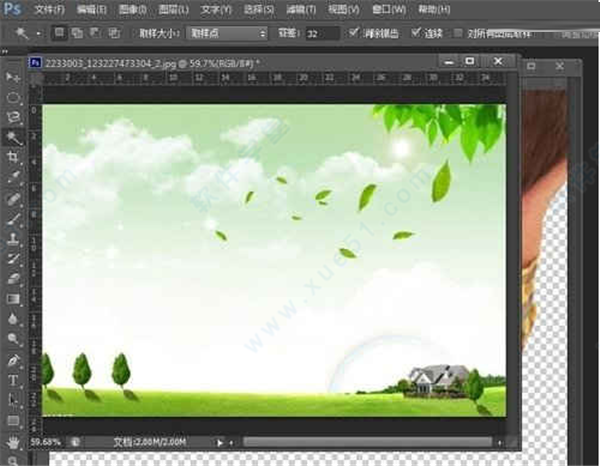Screen dimensions: 600x466
Task: Select the Eyedropper tool
Action: pyautogui.click(x=13, y=177)
